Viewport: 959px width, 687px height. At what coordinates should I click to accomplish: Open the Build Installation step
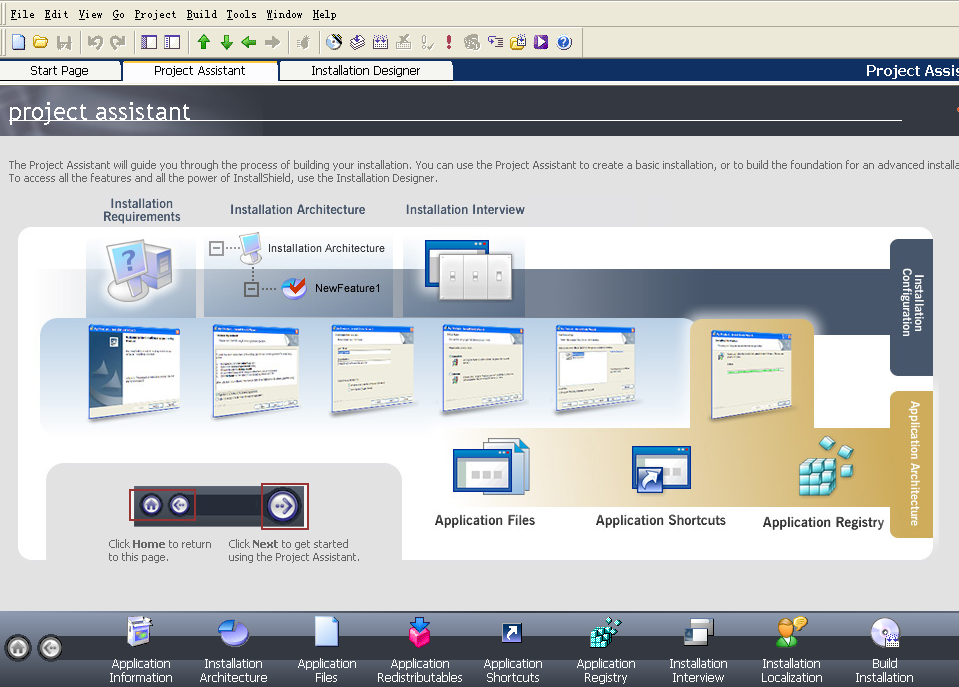point(884,650)
